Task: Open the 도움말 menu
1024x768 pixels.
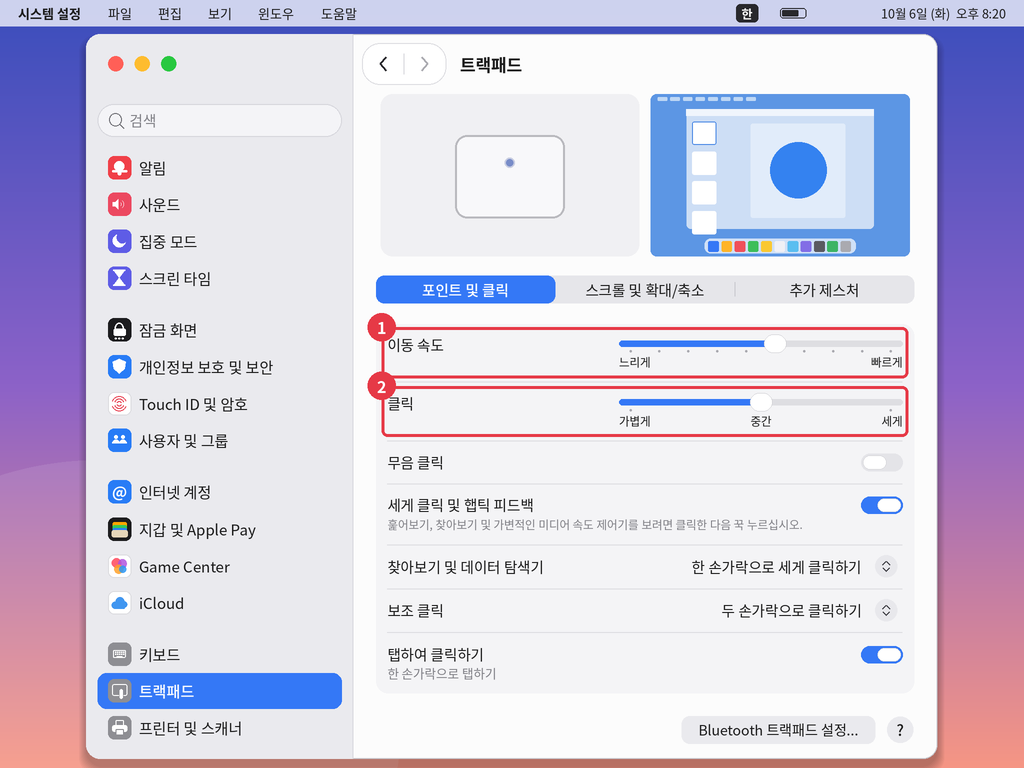Action: (338, 14)
